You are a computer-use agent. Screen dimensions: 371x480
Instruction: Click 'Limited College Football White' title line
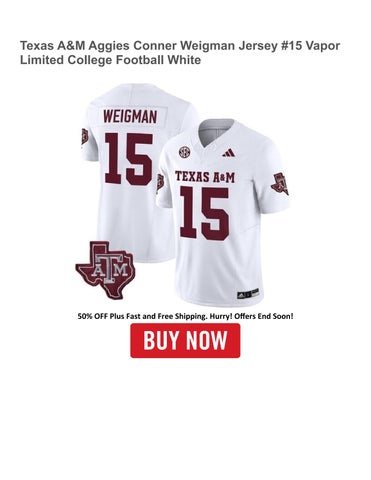pyautogui.click(x=110, y=60)
